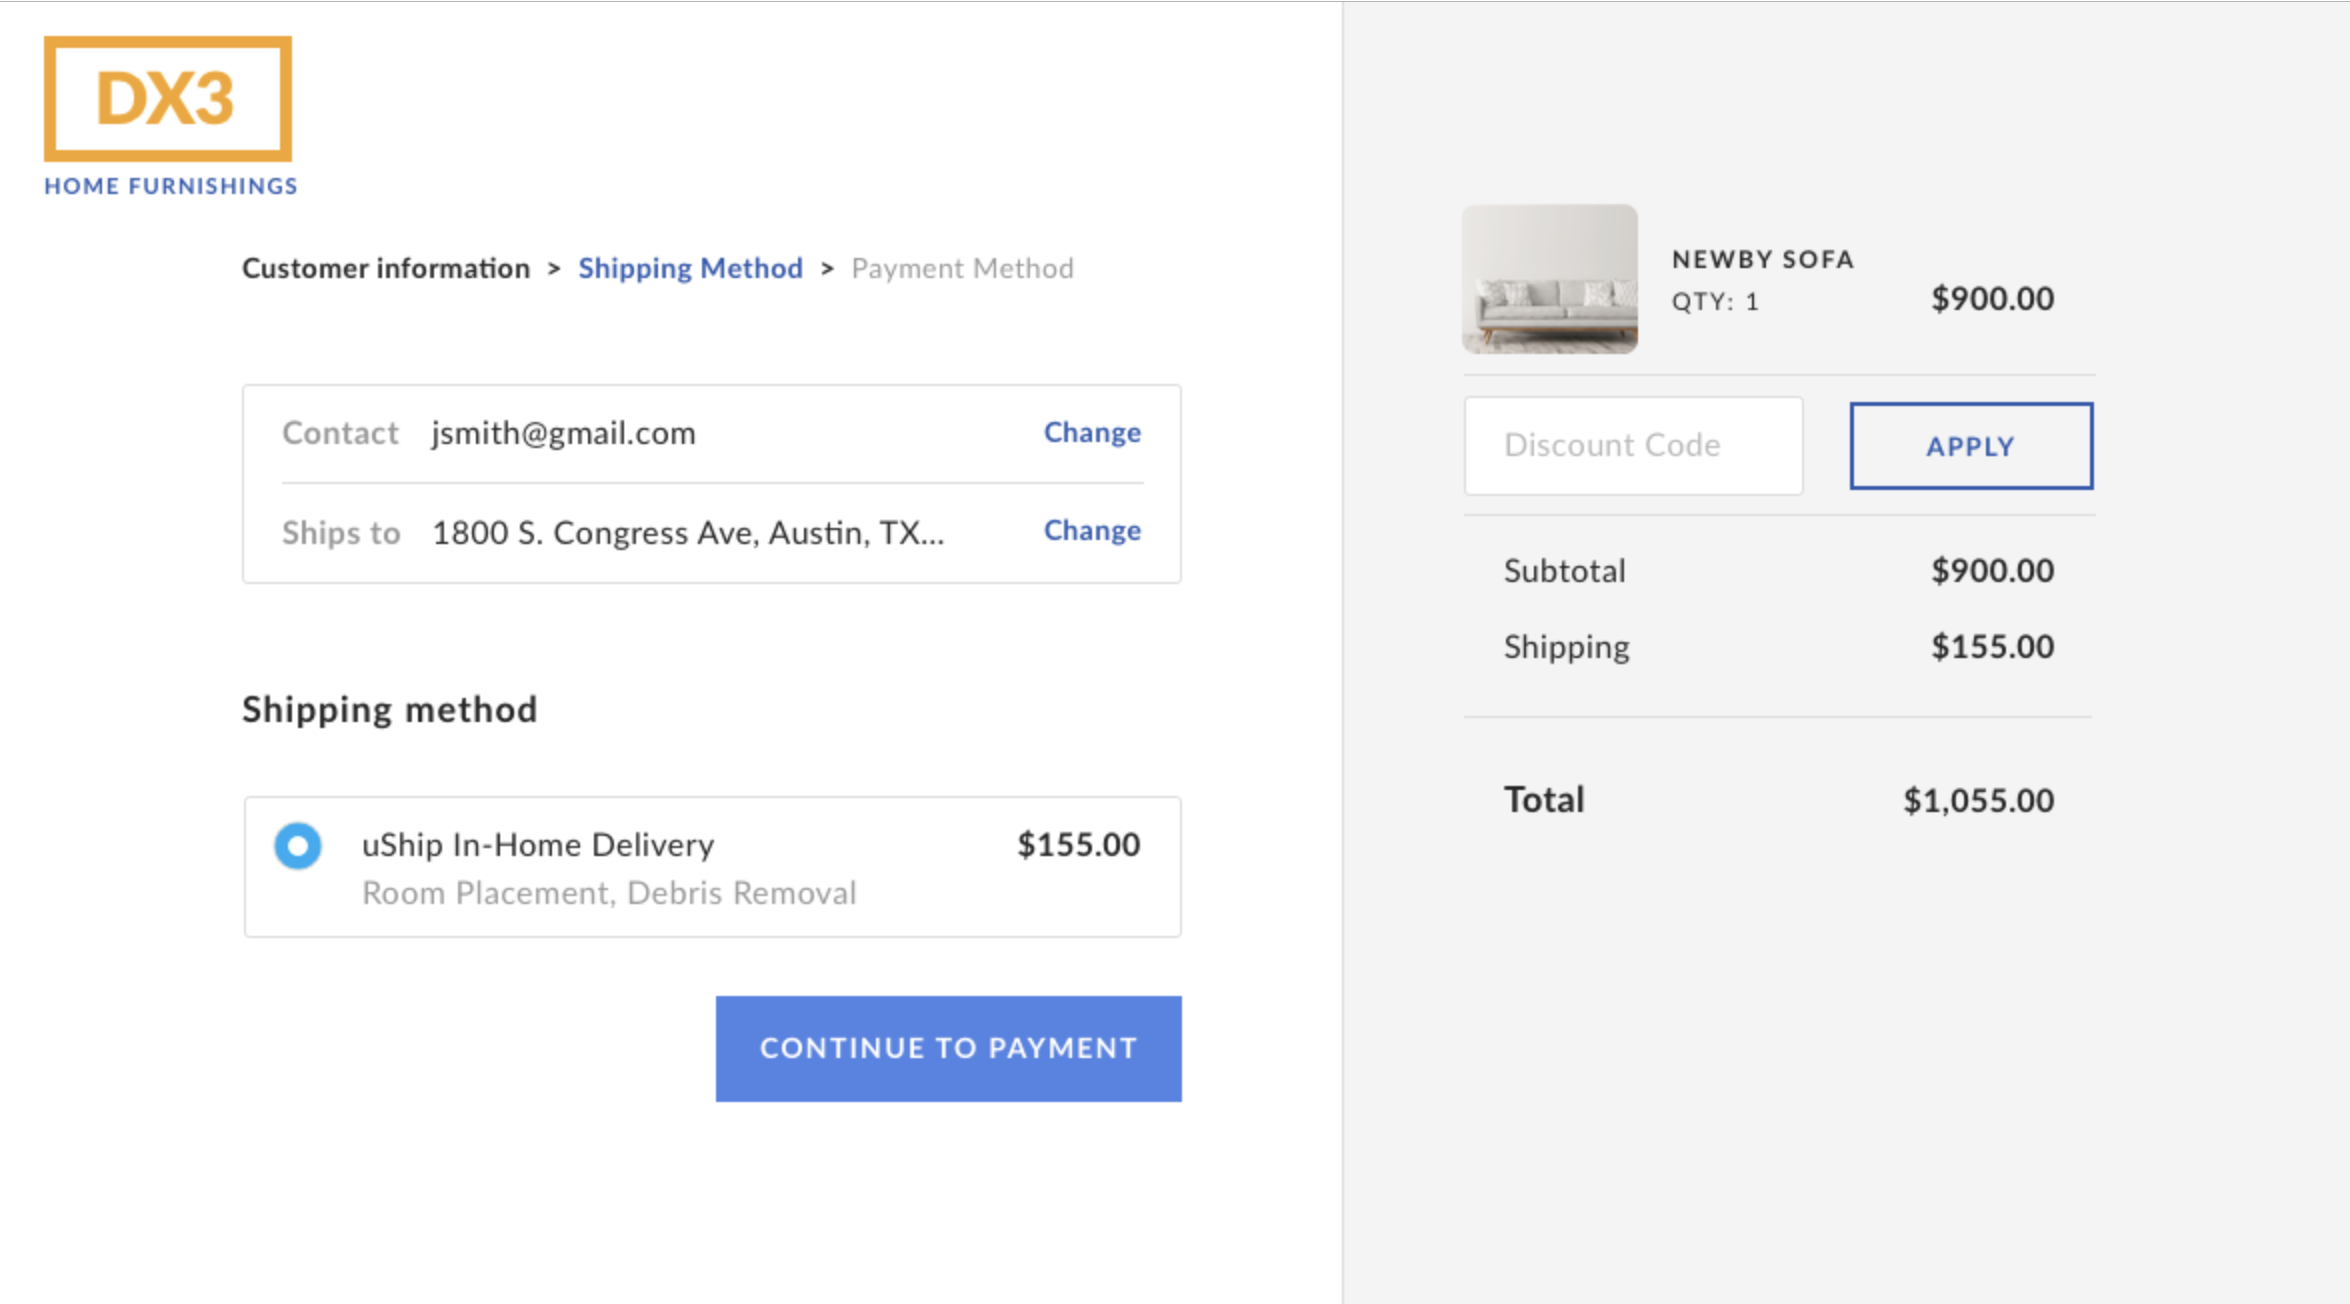The height and width of the screenshot is (1304, 2350).
Task: Go back to Customer information step
Action: tap(386, 268)
